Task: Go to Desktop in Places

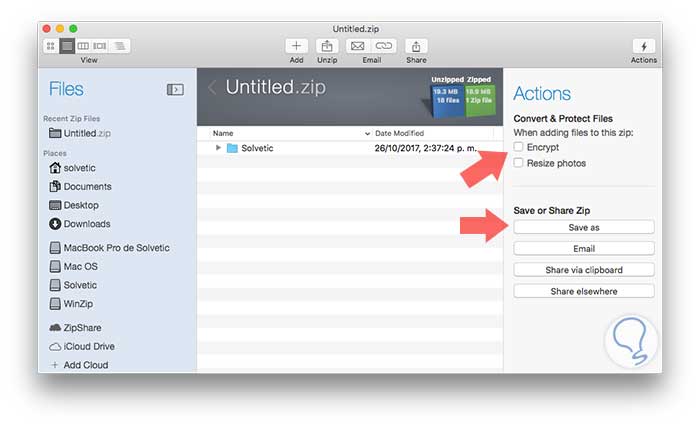Action: pyautogui.click(x=74, y=205)
